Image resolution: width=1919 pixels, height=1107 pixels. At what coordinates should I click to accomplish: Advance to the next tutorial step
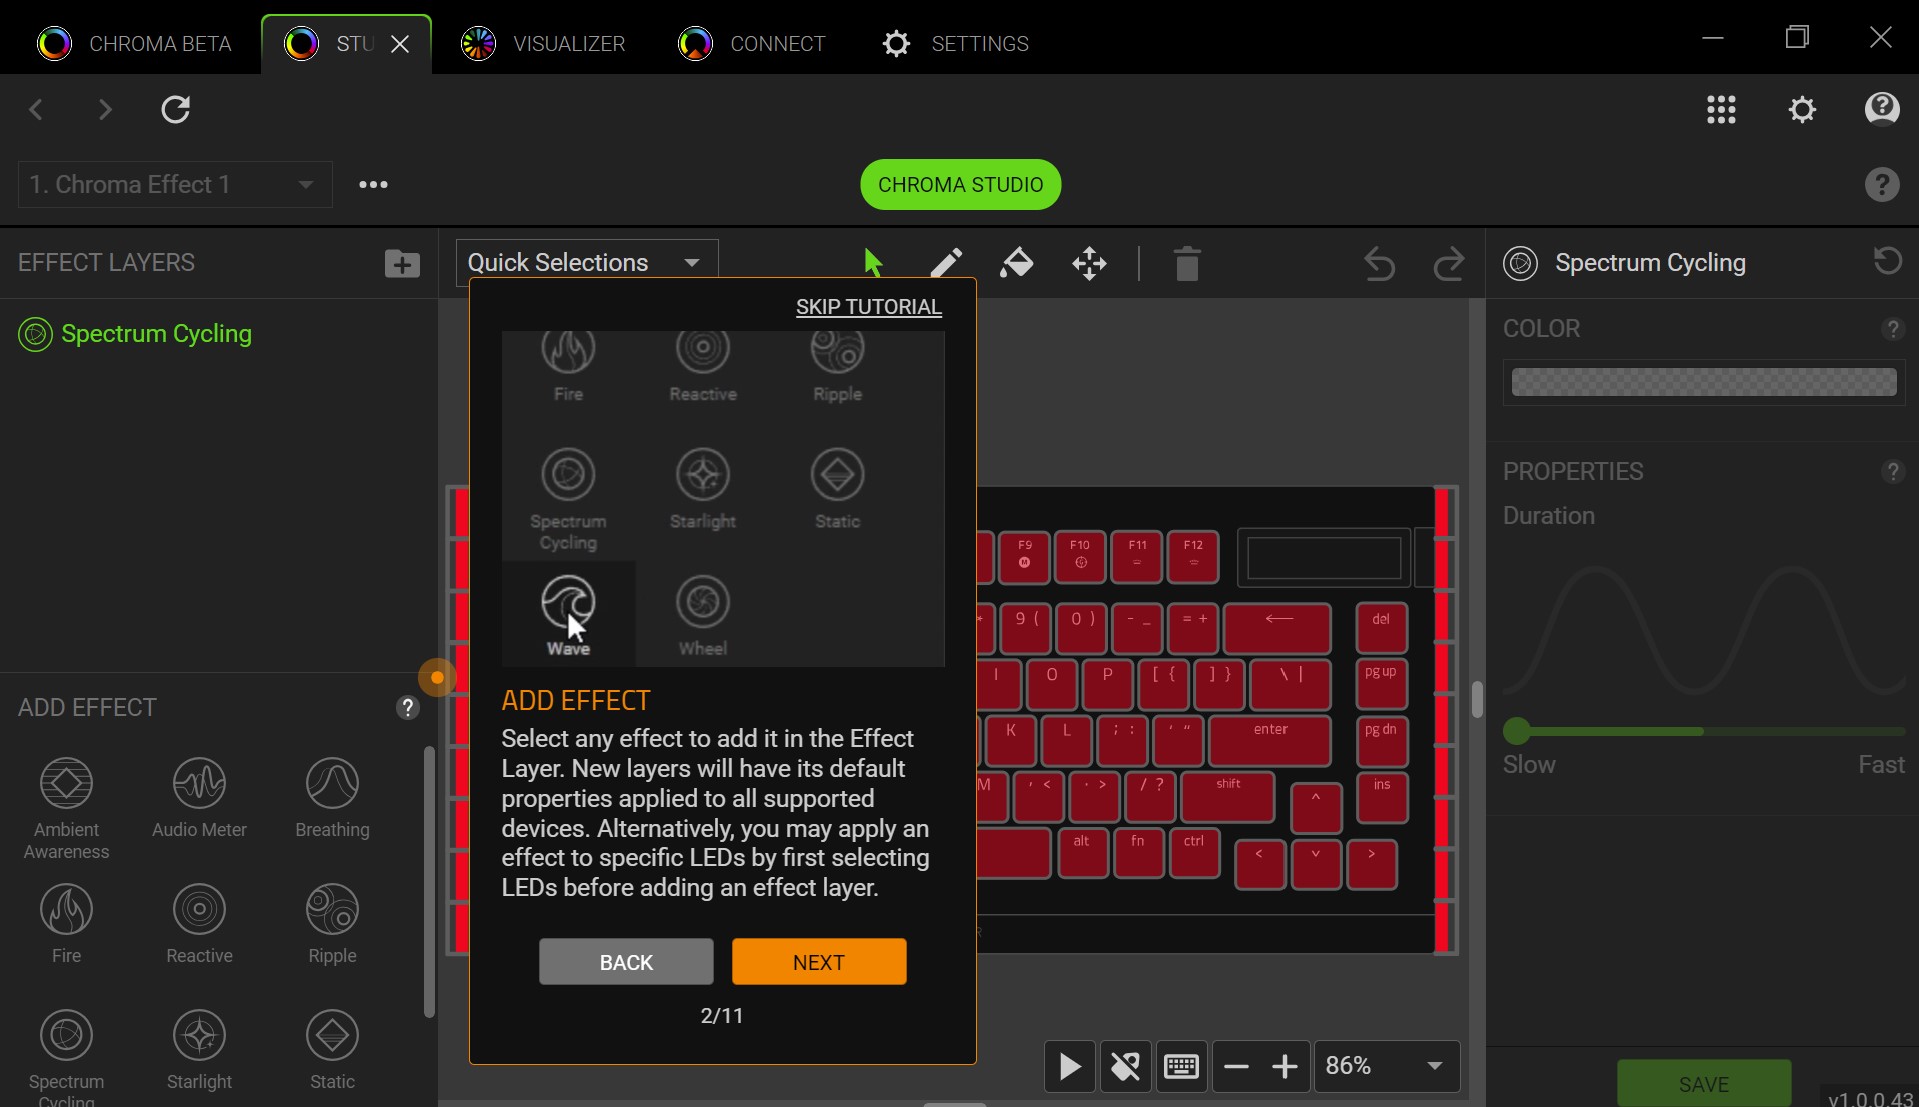coord(819,962)
